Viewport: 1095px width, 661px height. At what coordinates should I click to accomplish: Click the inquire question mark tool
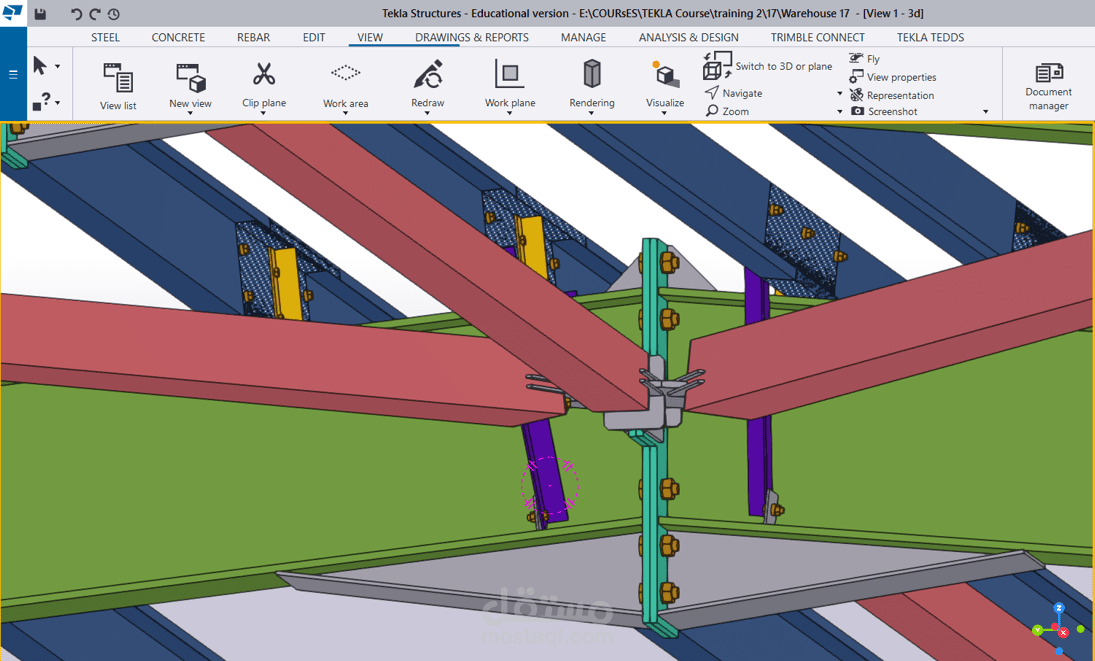coord(41,101)
